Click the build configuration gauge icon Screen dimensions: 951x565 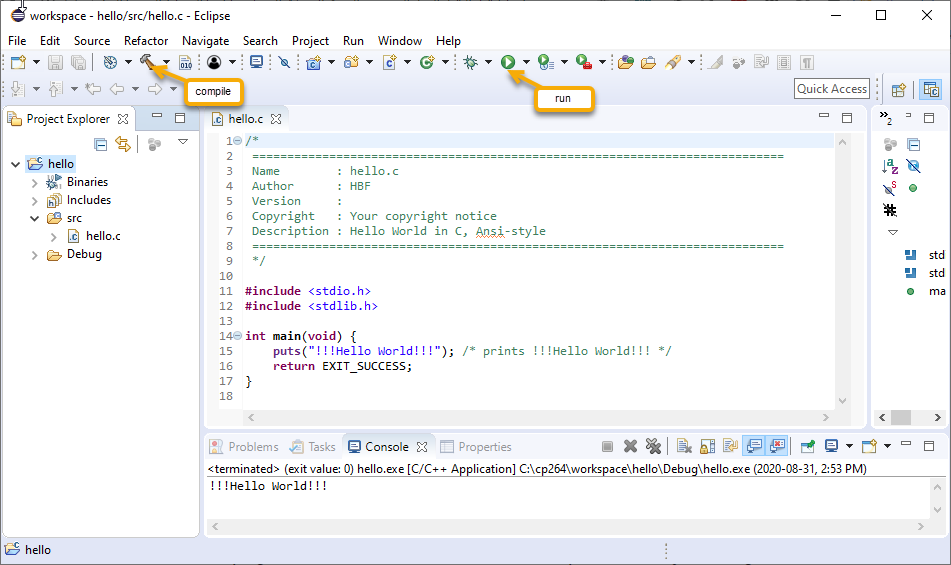coord(110,62)
